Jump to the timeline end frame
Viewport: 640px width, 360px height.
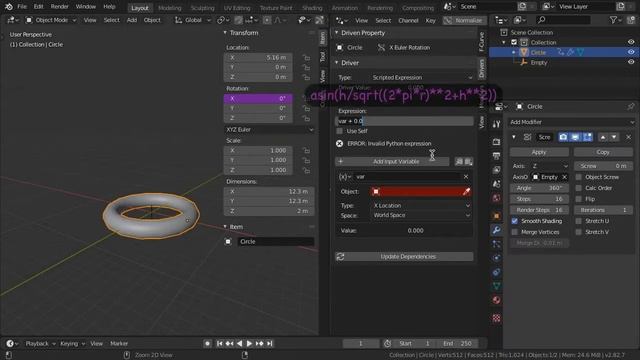(x=269, y=344)
